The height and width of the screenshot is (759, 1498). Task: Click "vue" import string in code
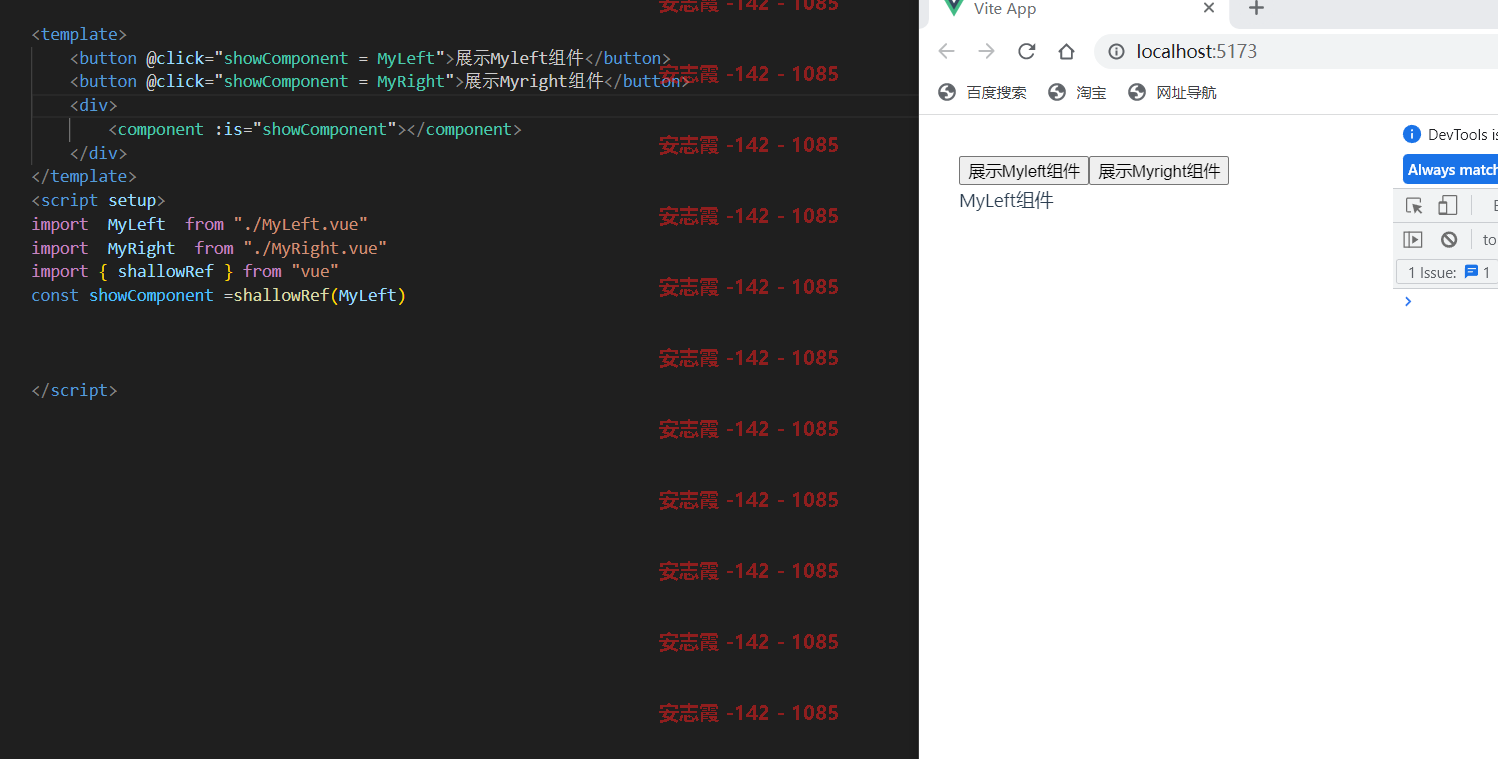[x=315, y=271]
